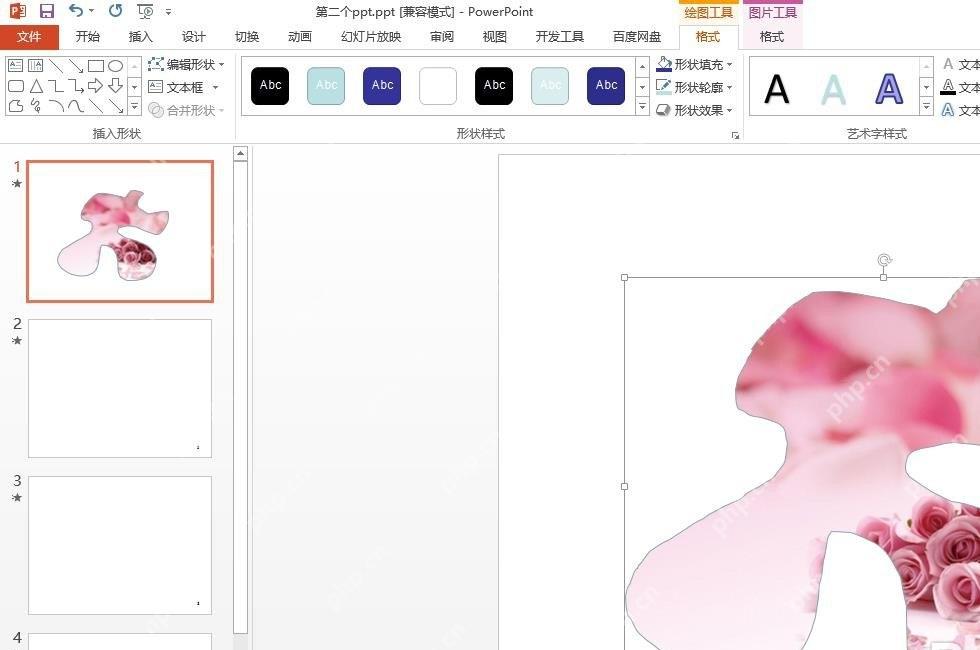Open the Picture Tools Format (格式) tab

click(x=772, y=37)
